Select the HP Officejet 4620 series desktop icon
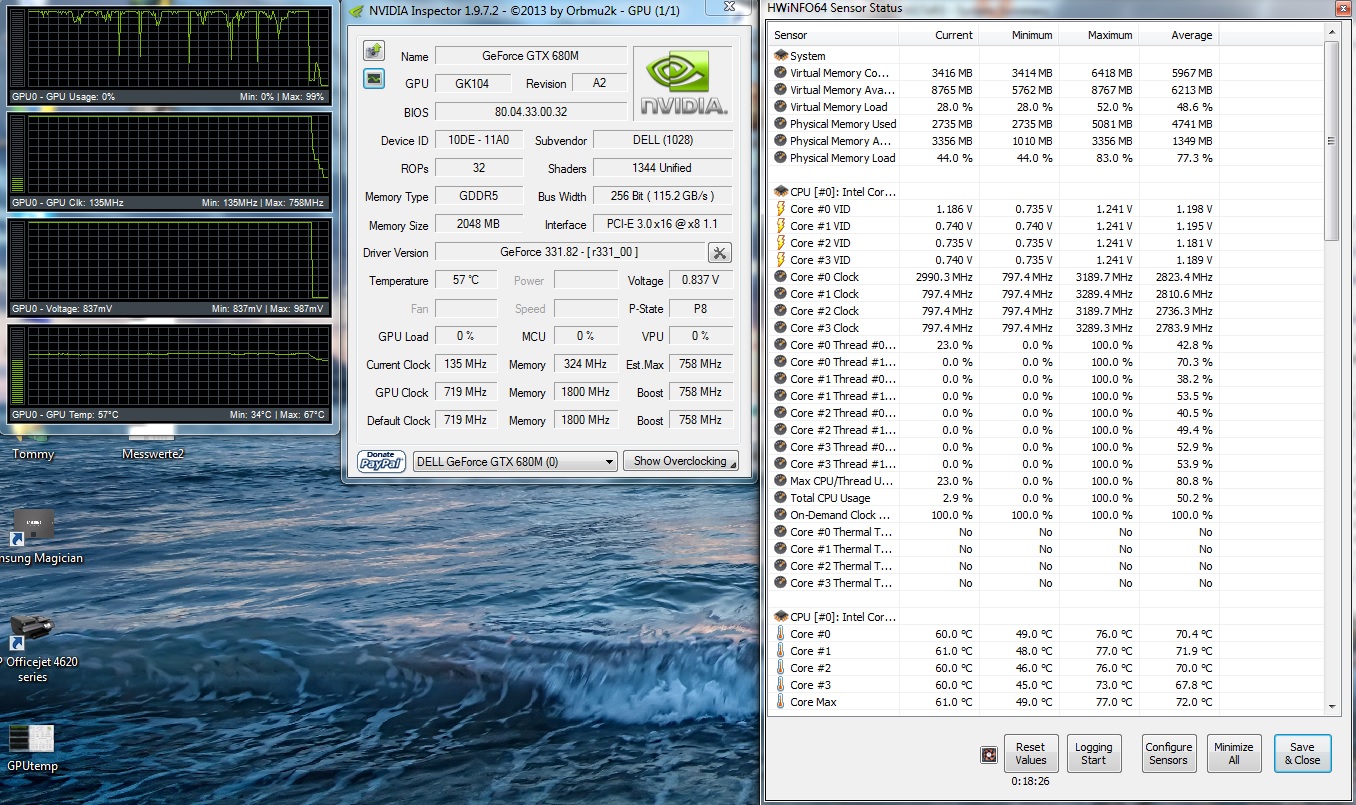Viewport: 1356px width, 805px height. pos(34,648)
